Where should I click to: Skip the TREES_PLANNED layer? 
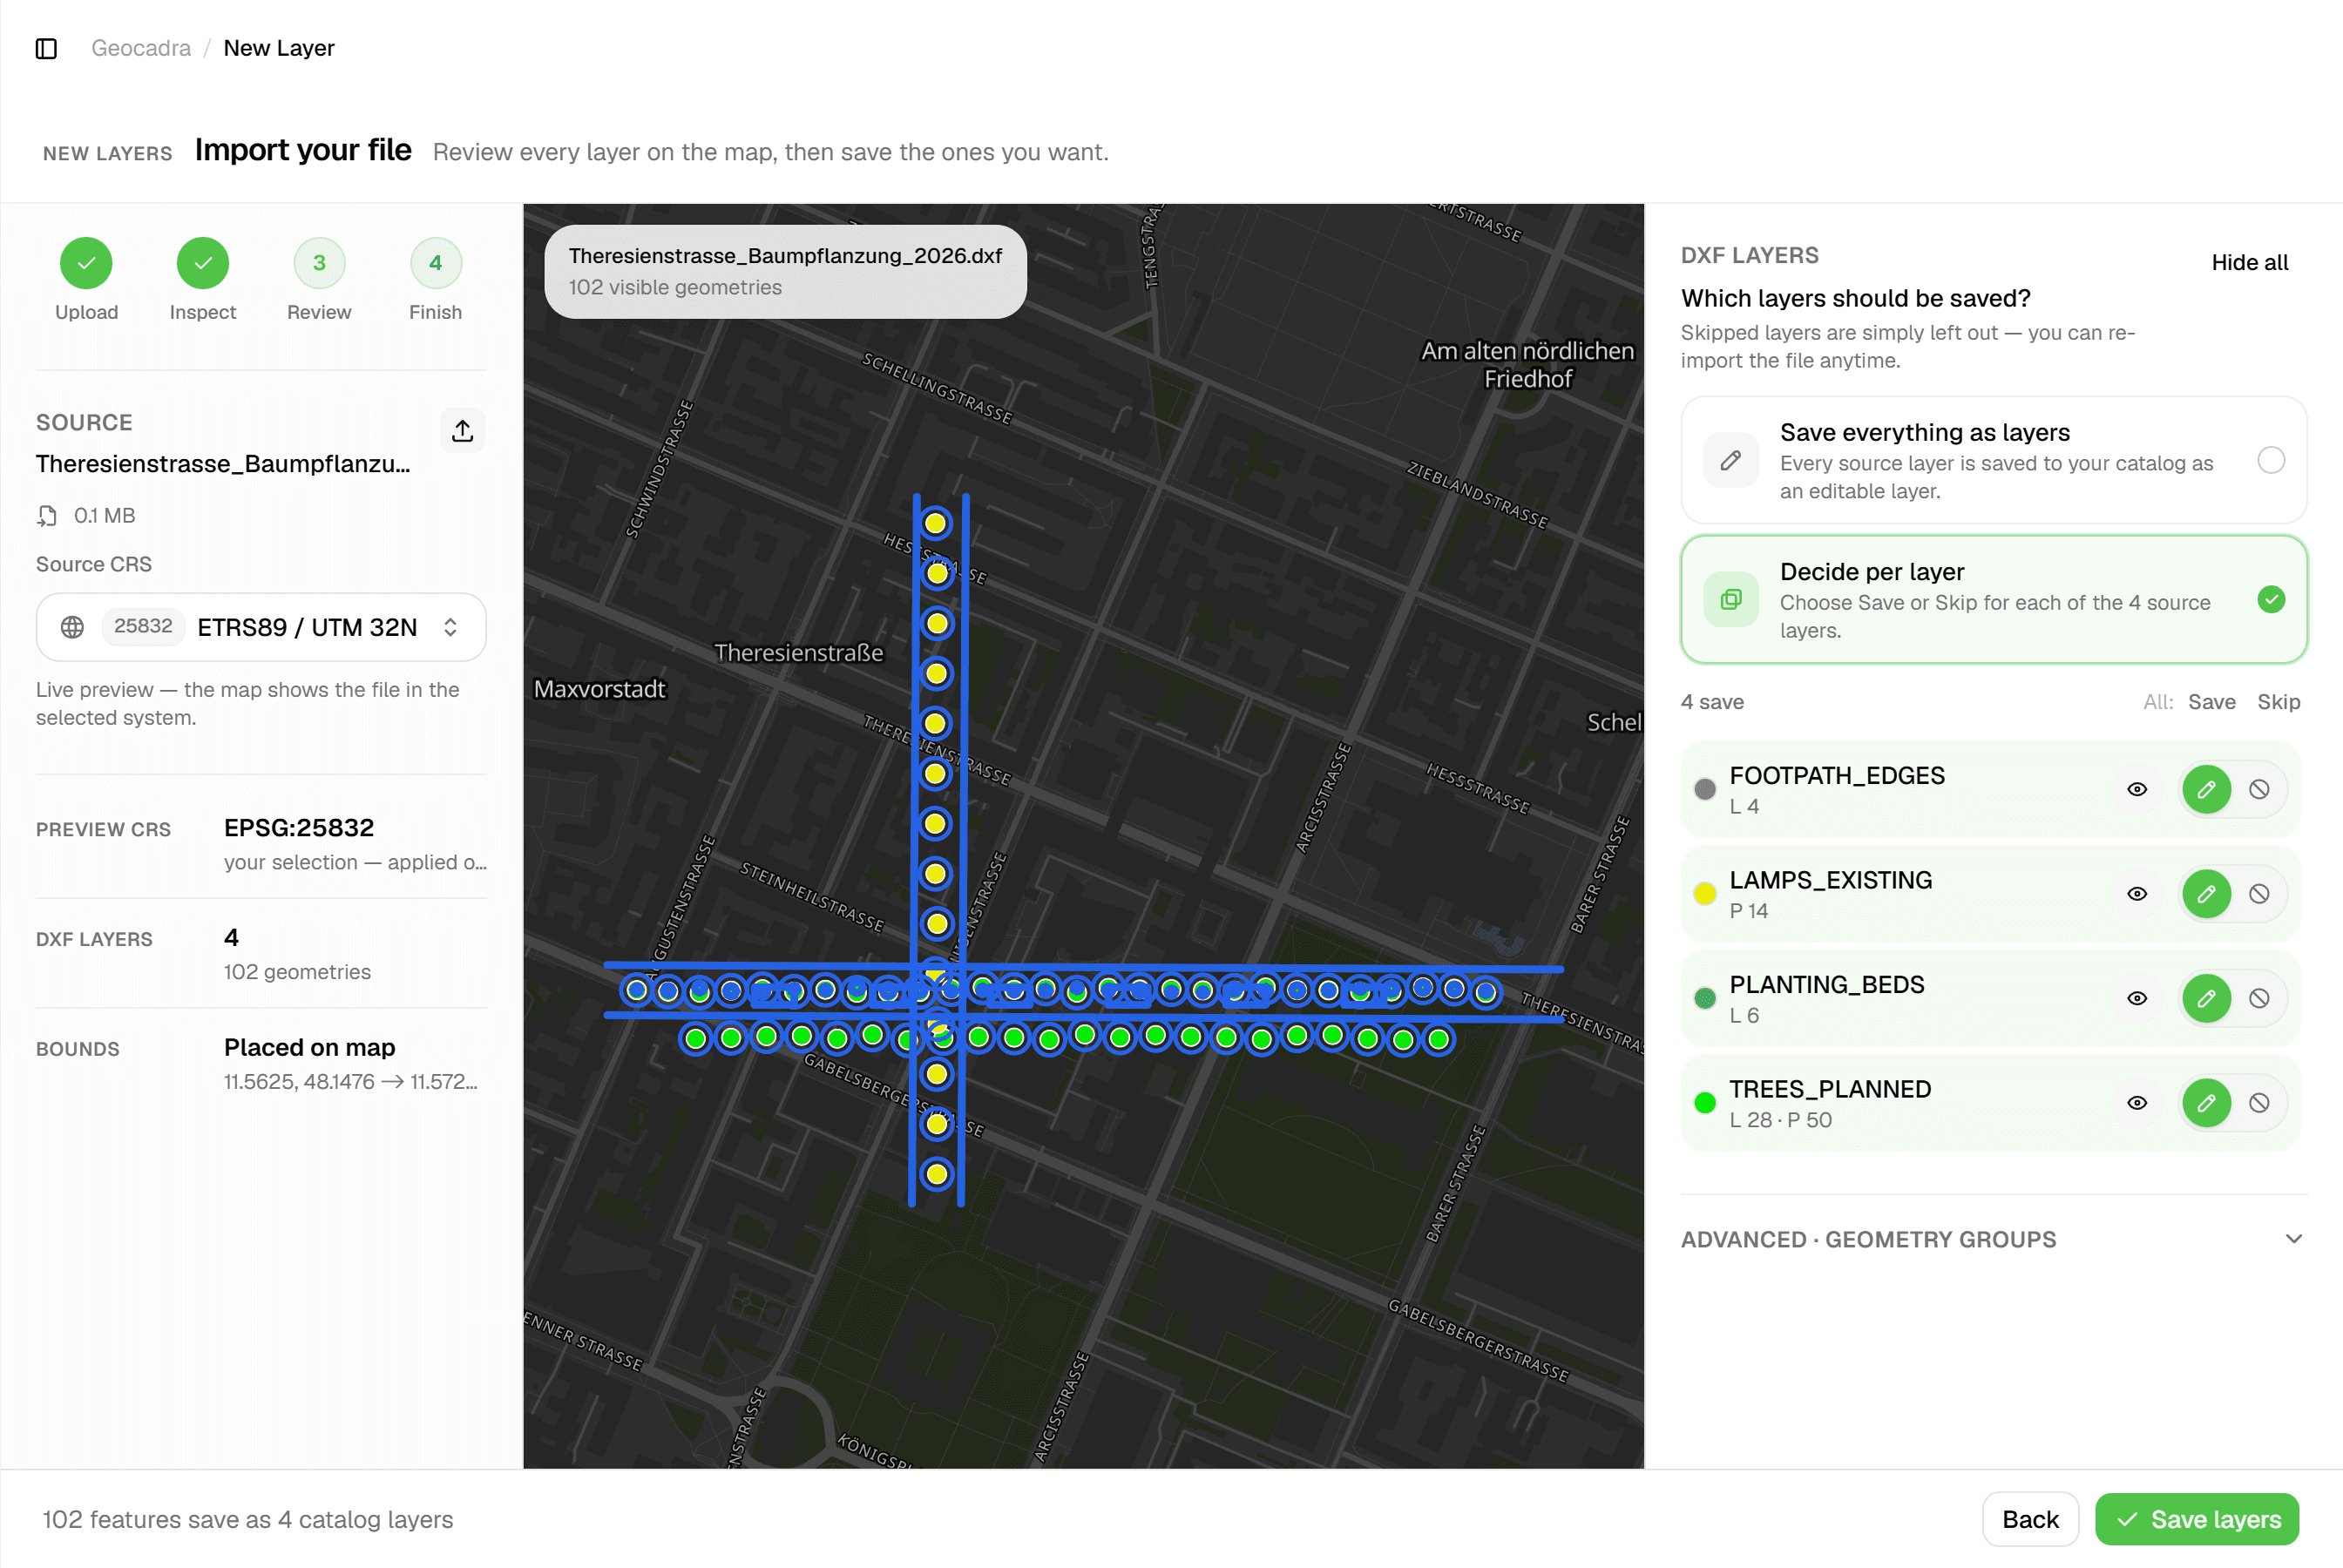click(x=2259, y=1103)
